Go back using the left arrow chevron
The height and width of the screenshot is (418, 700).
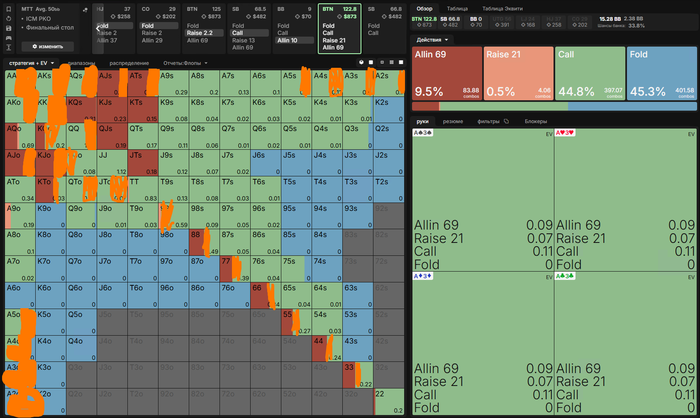tap(98, 29)
